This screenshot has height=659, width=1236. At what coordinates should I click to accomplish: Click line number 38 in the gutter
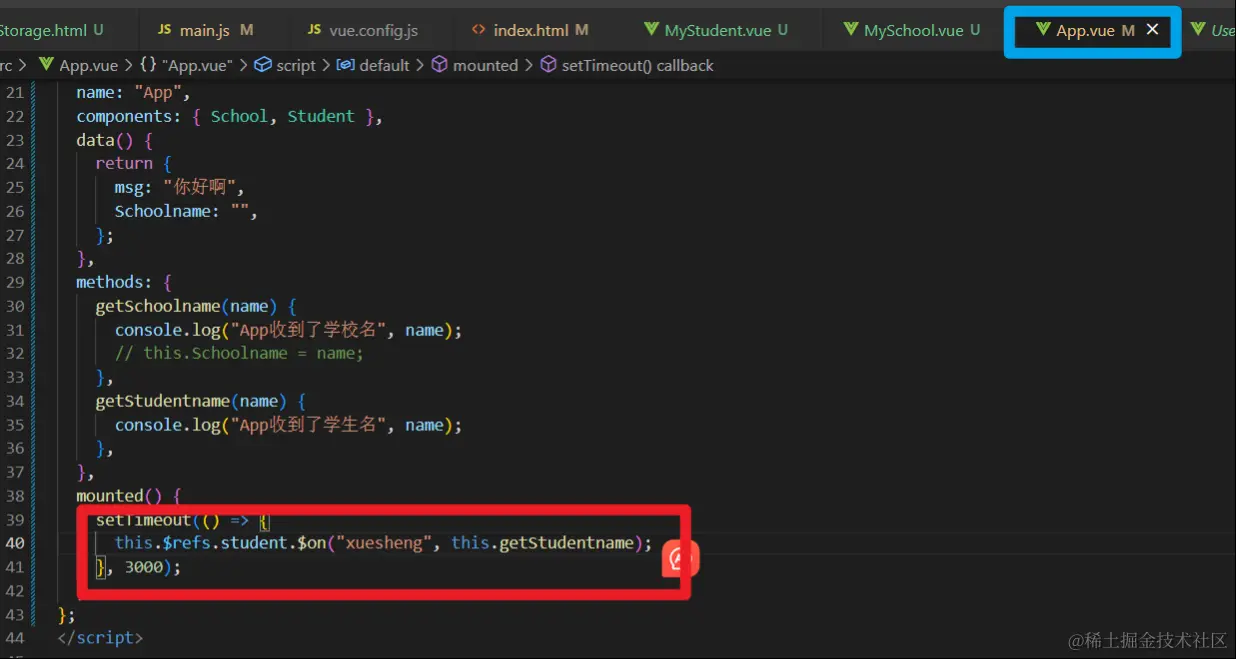(x=14, y=495)
